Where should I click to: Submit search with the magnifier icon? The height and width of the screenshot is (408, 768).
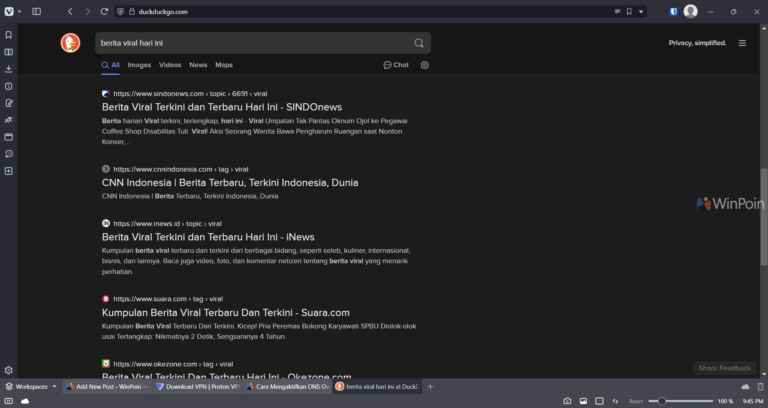tap(419, 43)
